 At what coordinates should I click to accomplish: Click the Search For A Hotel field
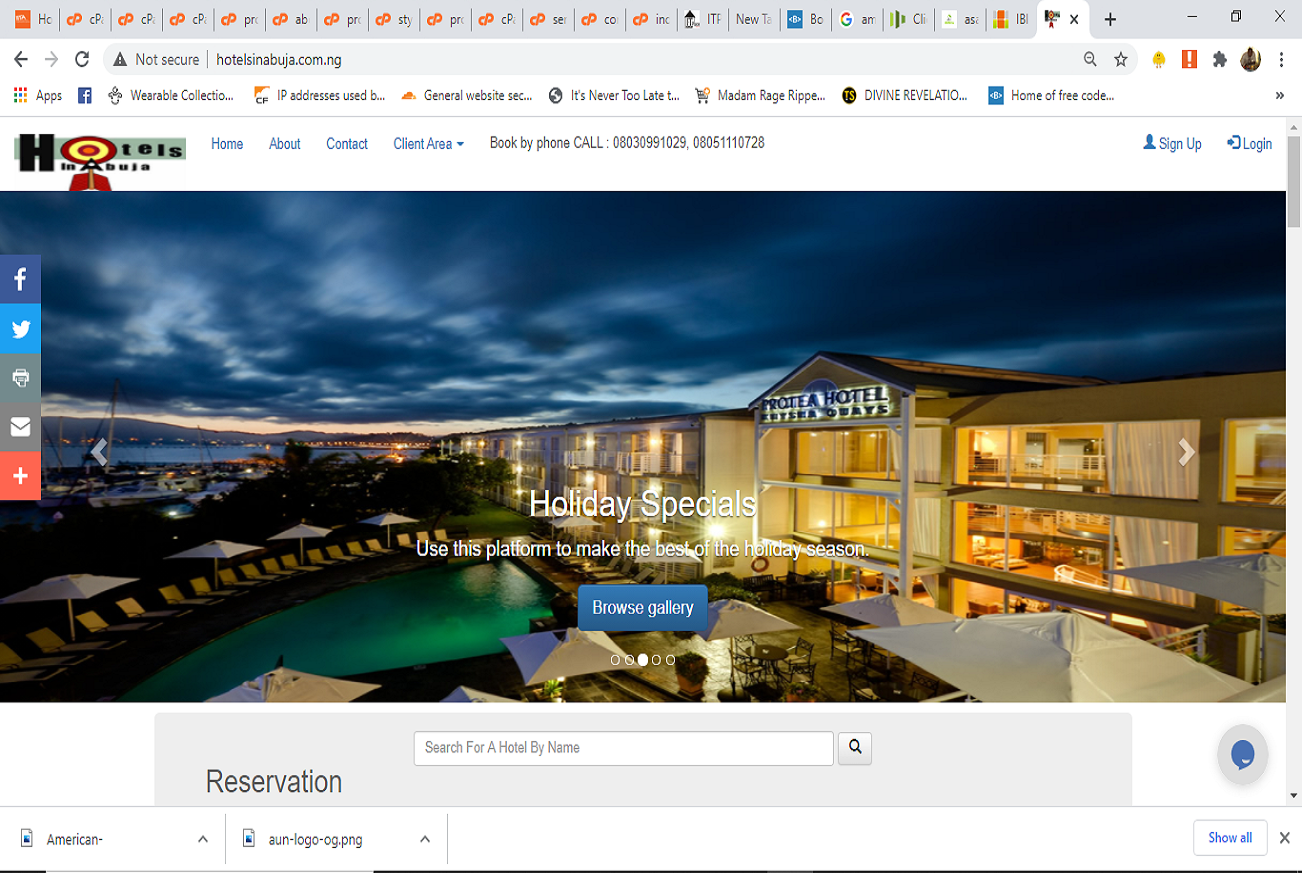coord(624,748)
